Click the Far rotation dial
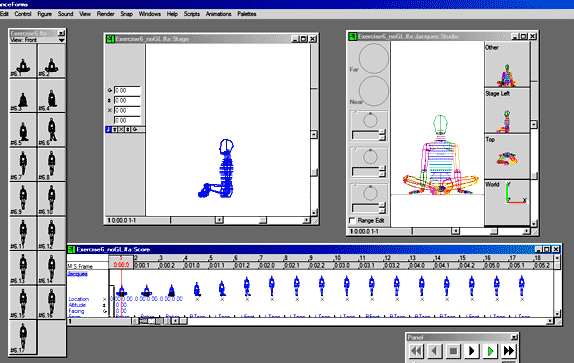This screenshot has width=574, height=363. point(373,59)
